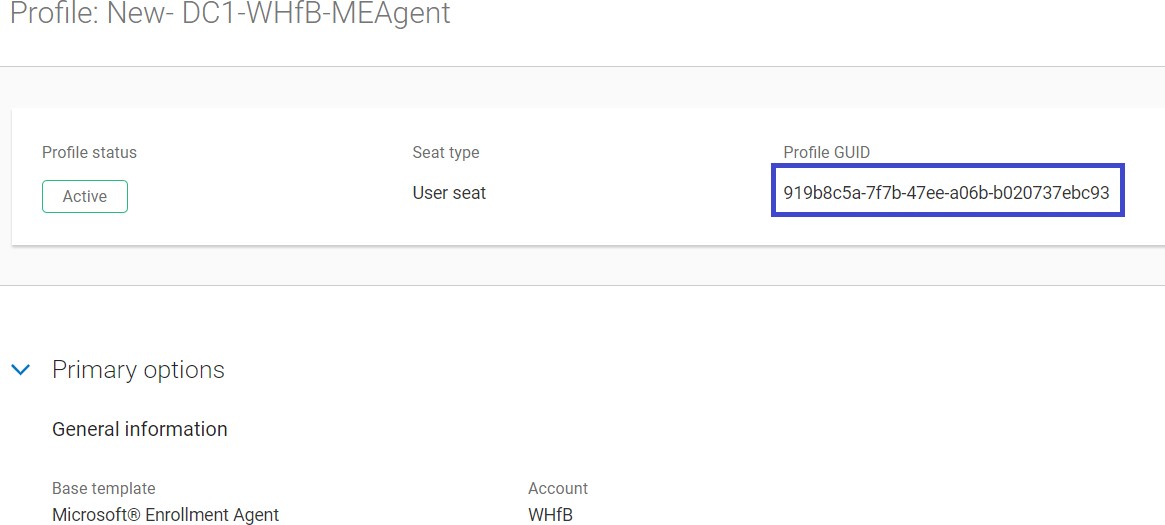Click the Profile status label
Viewport: 1165px width, 525px height.
[89, 153]
